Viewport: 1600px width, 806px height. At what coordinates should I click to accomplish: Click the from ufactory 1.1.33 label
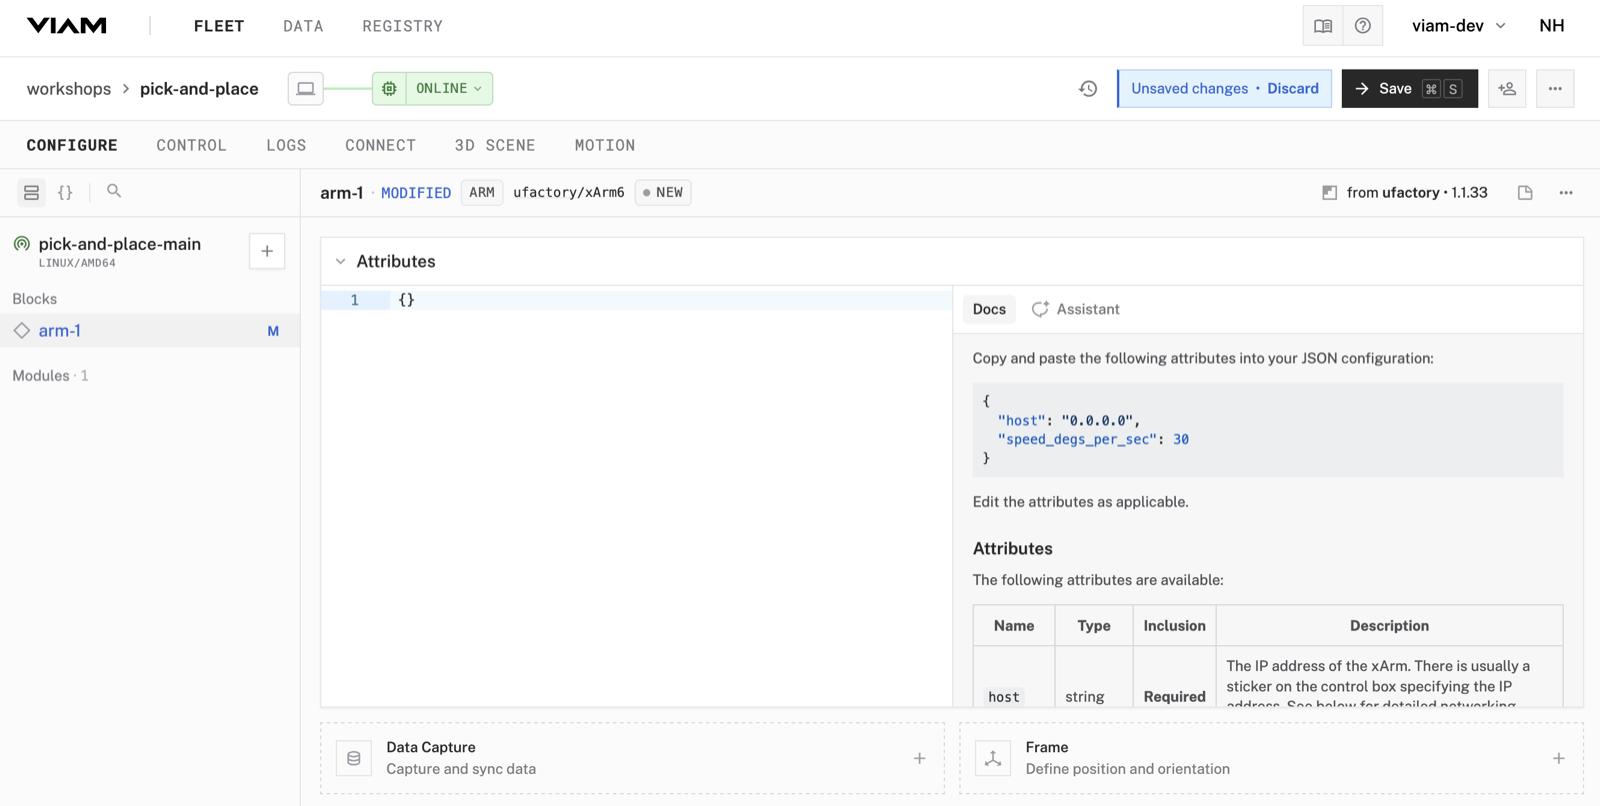coord(1417,193)
